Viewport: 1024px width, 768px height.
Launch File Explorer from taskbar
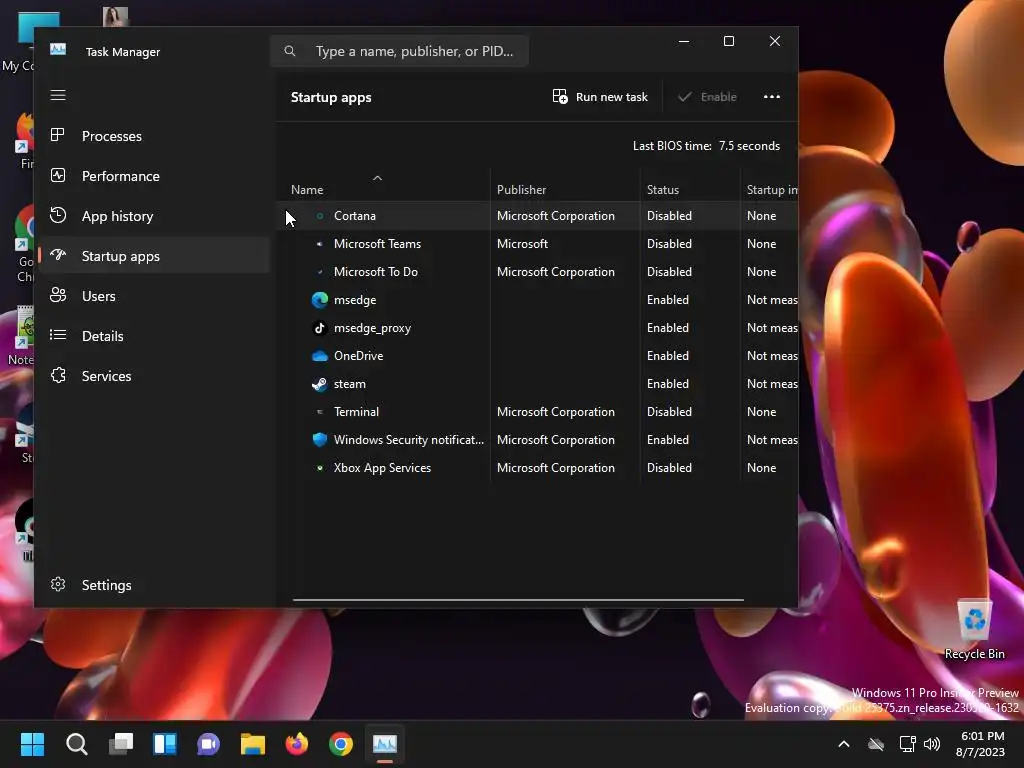[x=253, y=744]
